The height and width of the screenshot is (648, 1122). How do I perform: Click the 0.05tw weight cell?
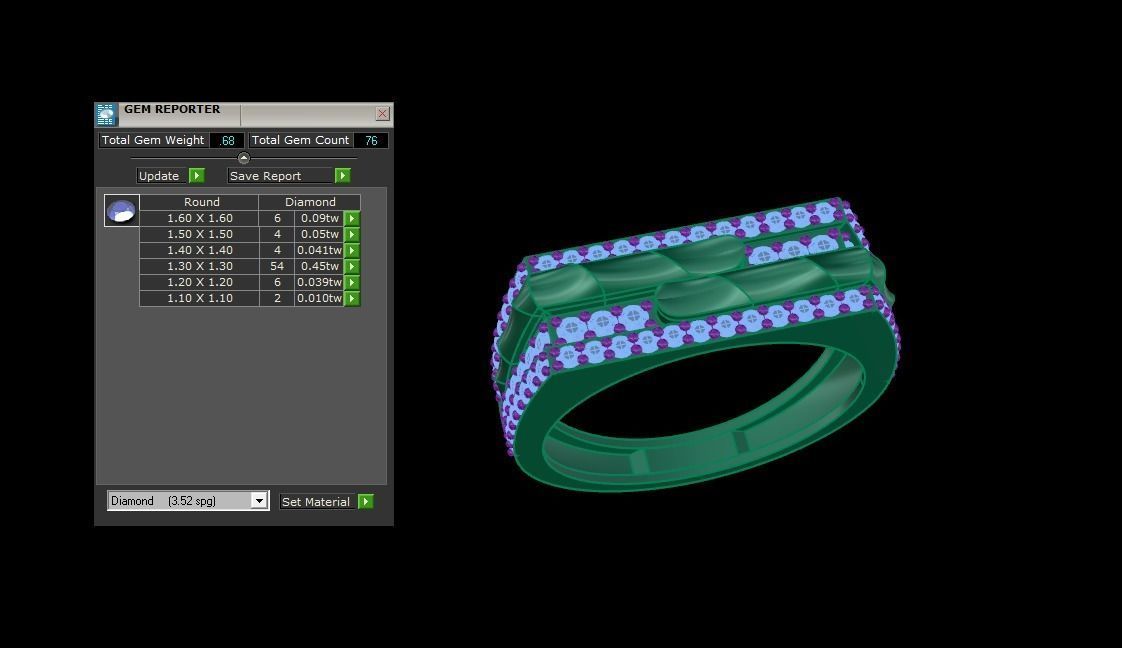(x=319, y=234)
